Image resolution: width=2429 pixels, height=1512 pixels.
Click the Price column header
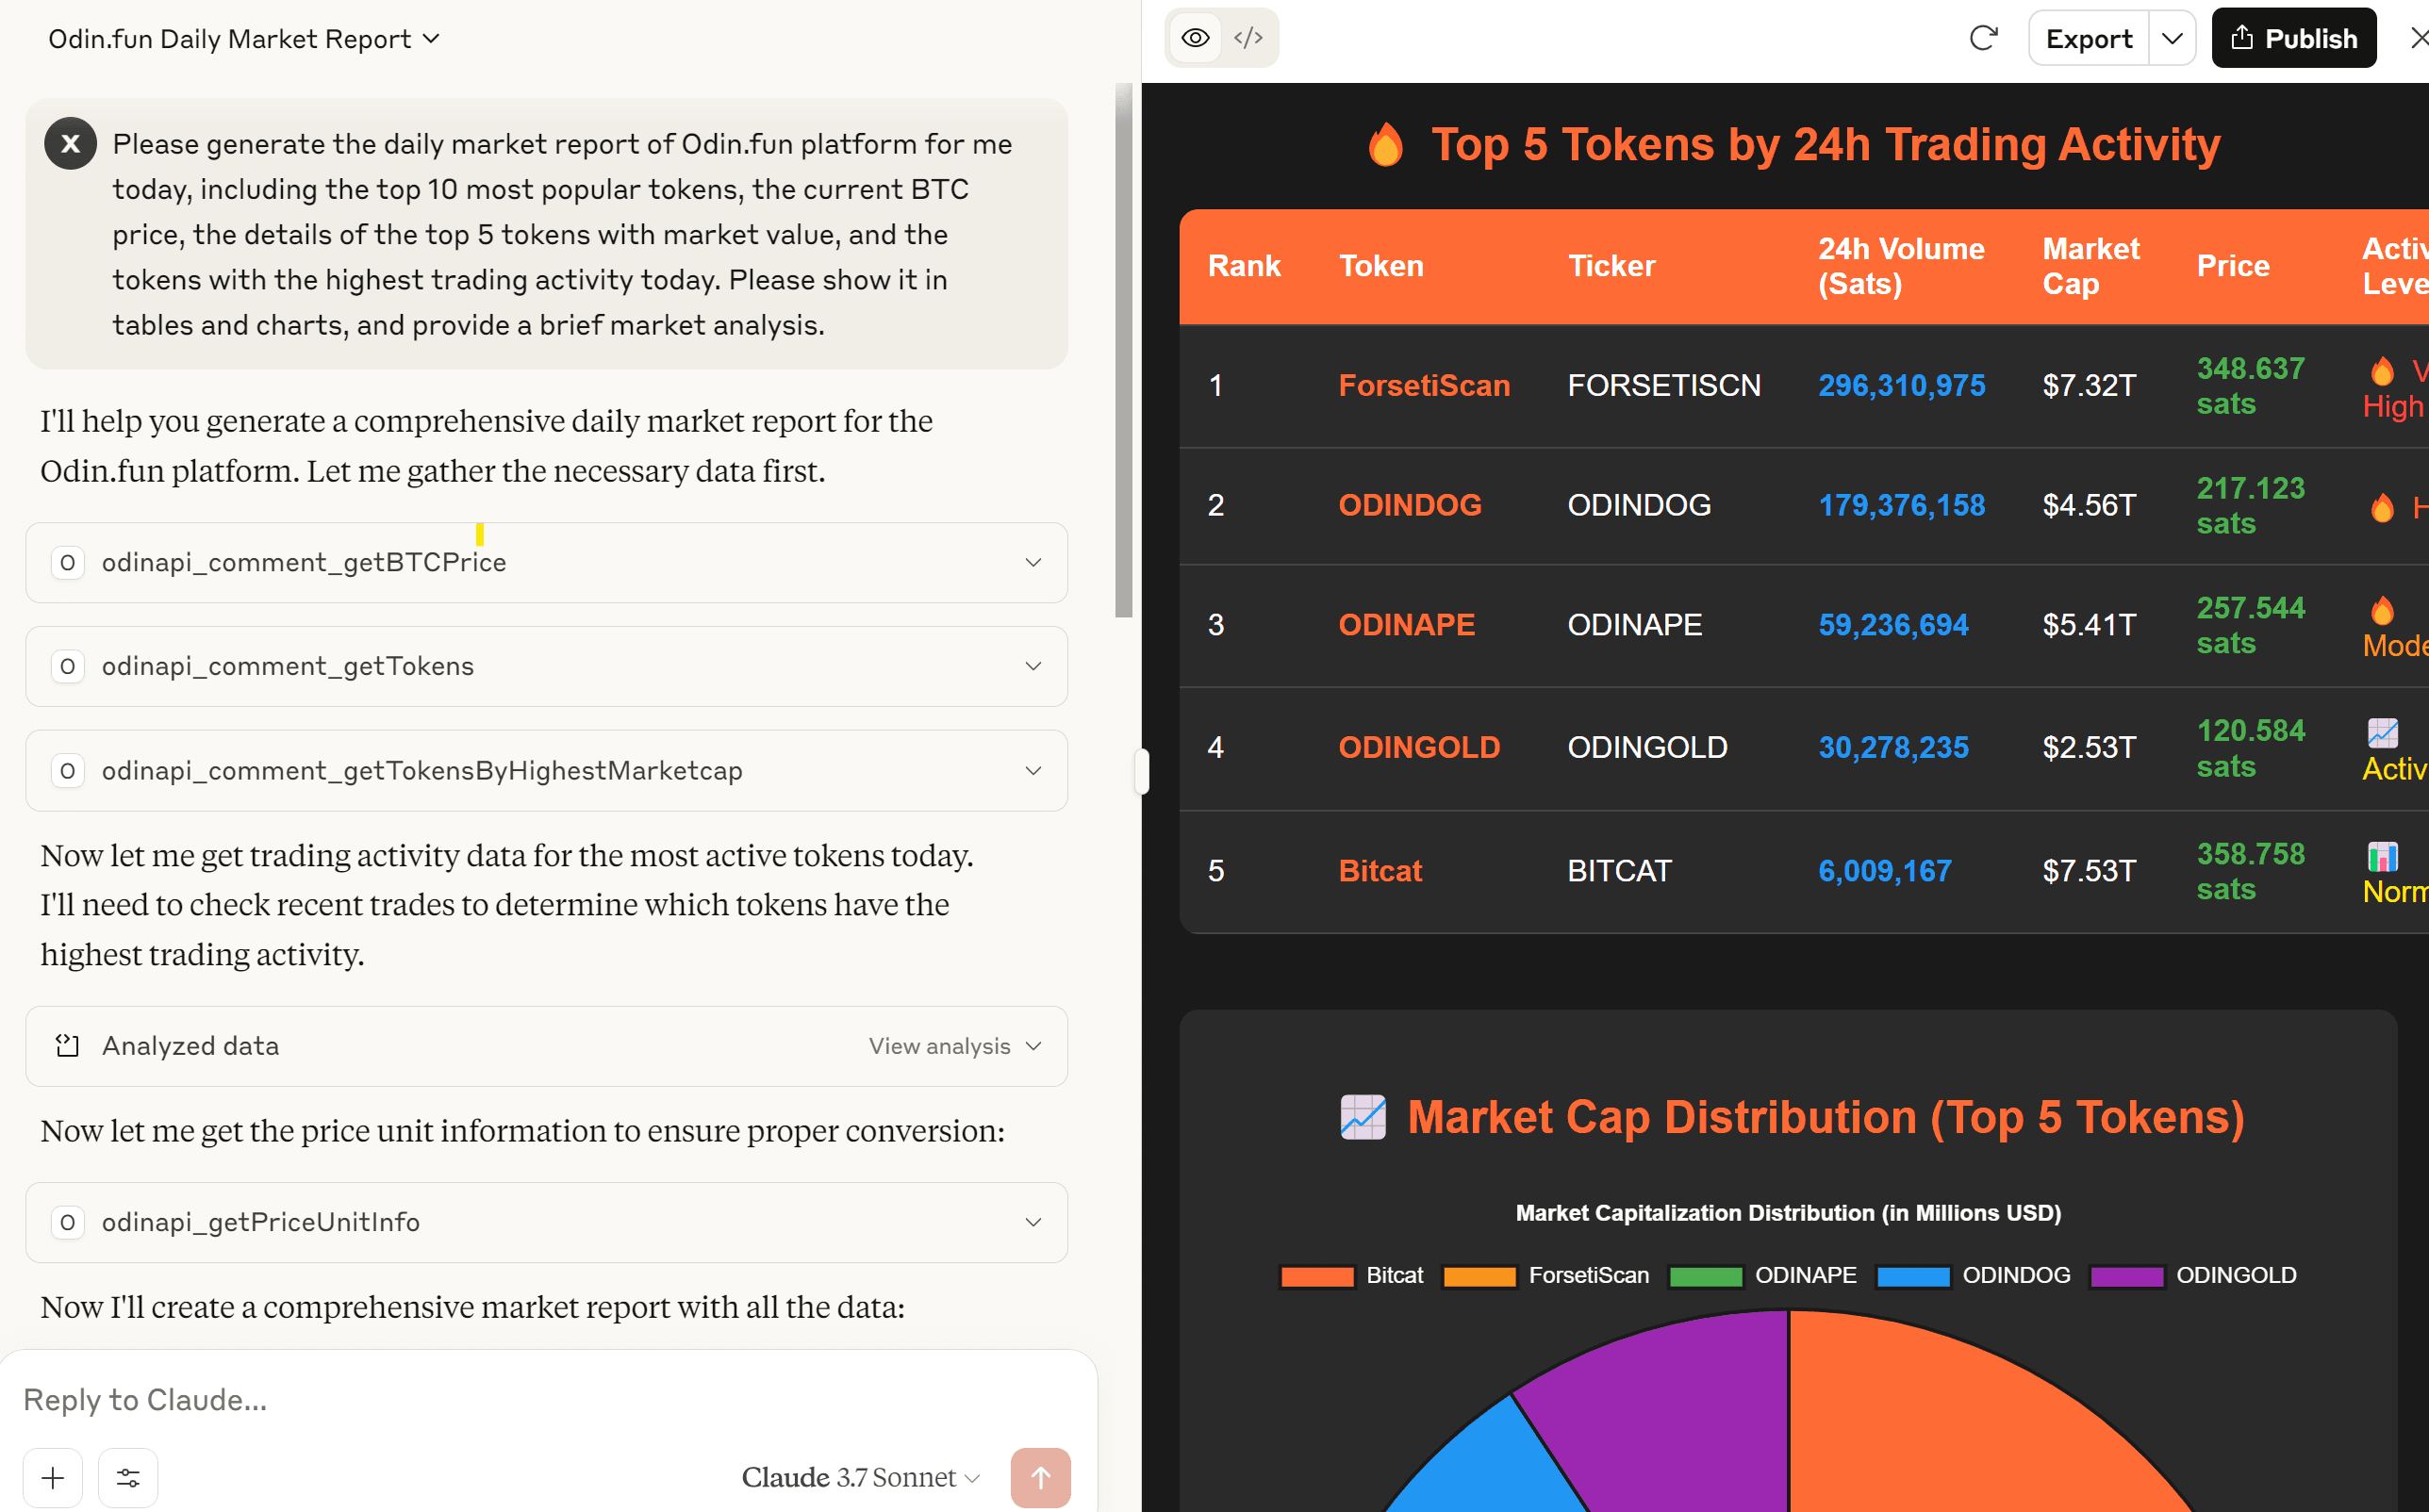(x=2232, y=266)
